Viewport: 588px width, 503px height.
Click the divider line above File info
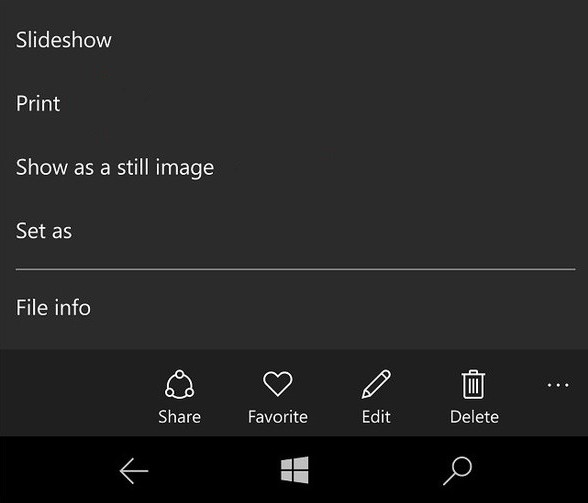point(296,269)
